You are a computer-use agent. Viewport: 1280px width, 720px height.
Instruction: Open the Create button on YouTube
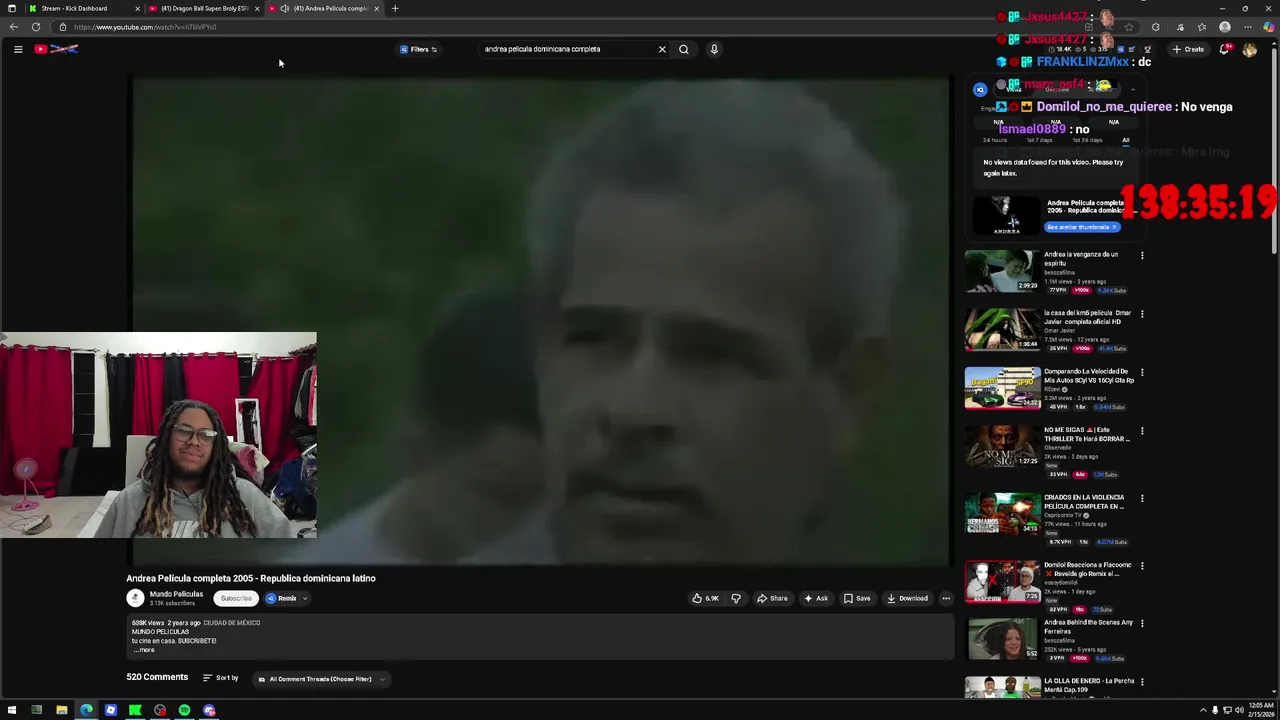pyautogui.click(x=1188, y=49)
